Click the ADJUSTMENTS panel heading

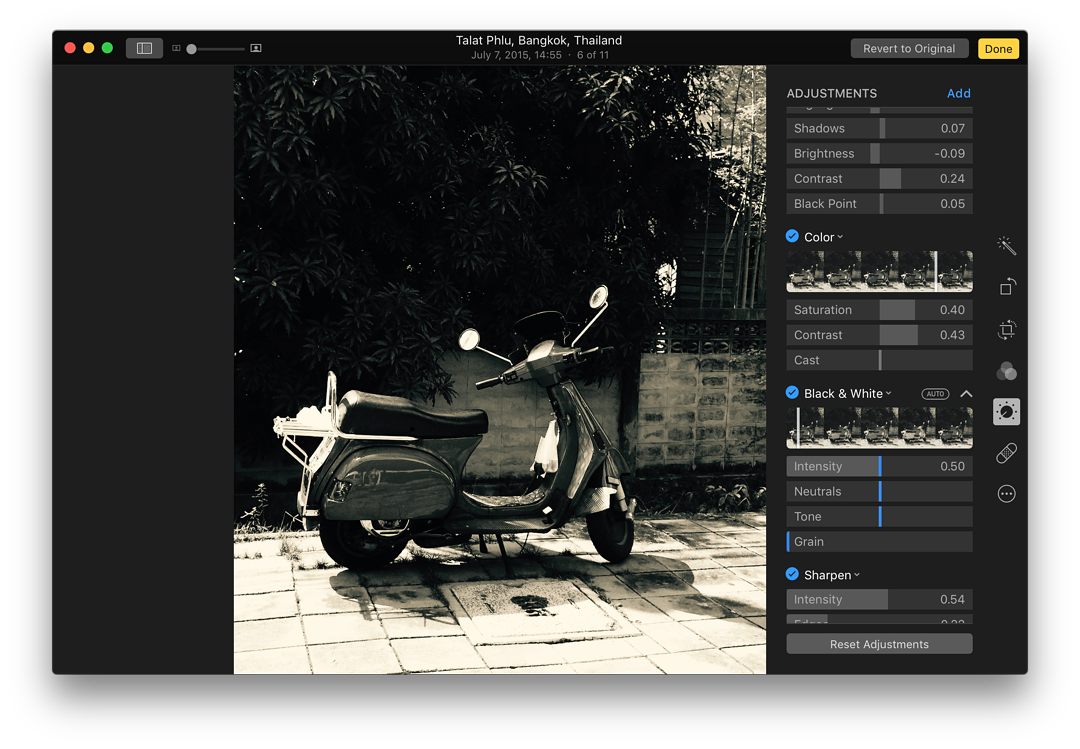click(831, 93)
